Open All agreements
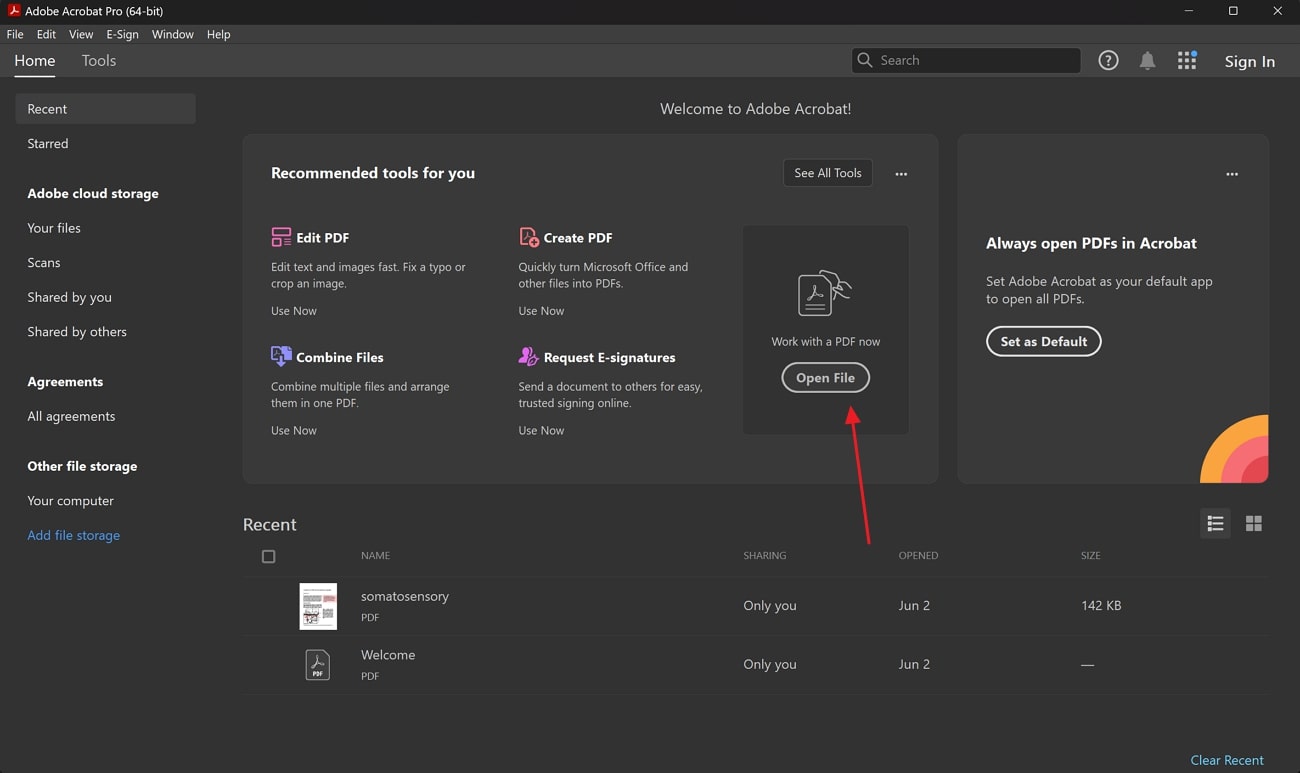The image size is (1300, 773). point(71,416)
